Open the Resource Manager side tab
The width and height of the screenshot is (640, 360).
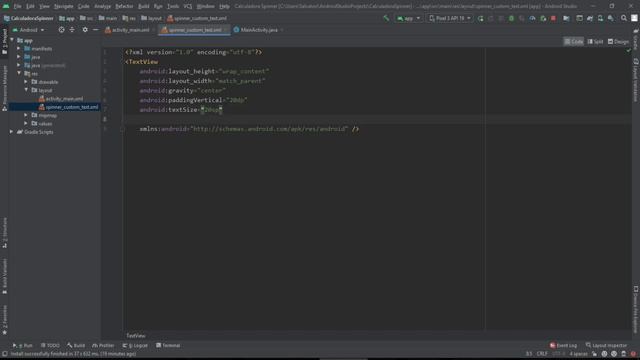[x=4, y=88]
